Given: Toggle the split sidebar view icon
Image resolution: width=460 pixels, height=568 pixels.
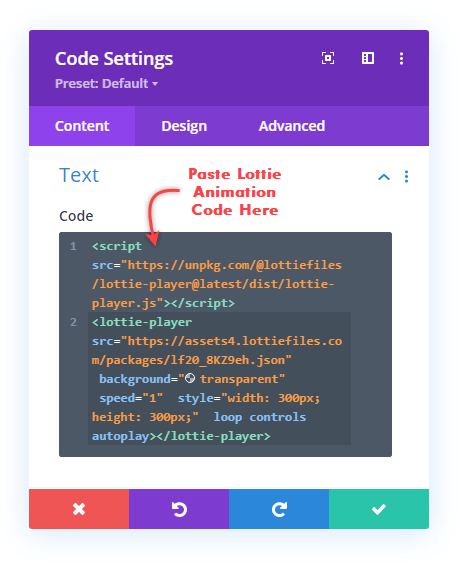Looking at the screenshot, I should pyautogui.click(x=368, y=58).
